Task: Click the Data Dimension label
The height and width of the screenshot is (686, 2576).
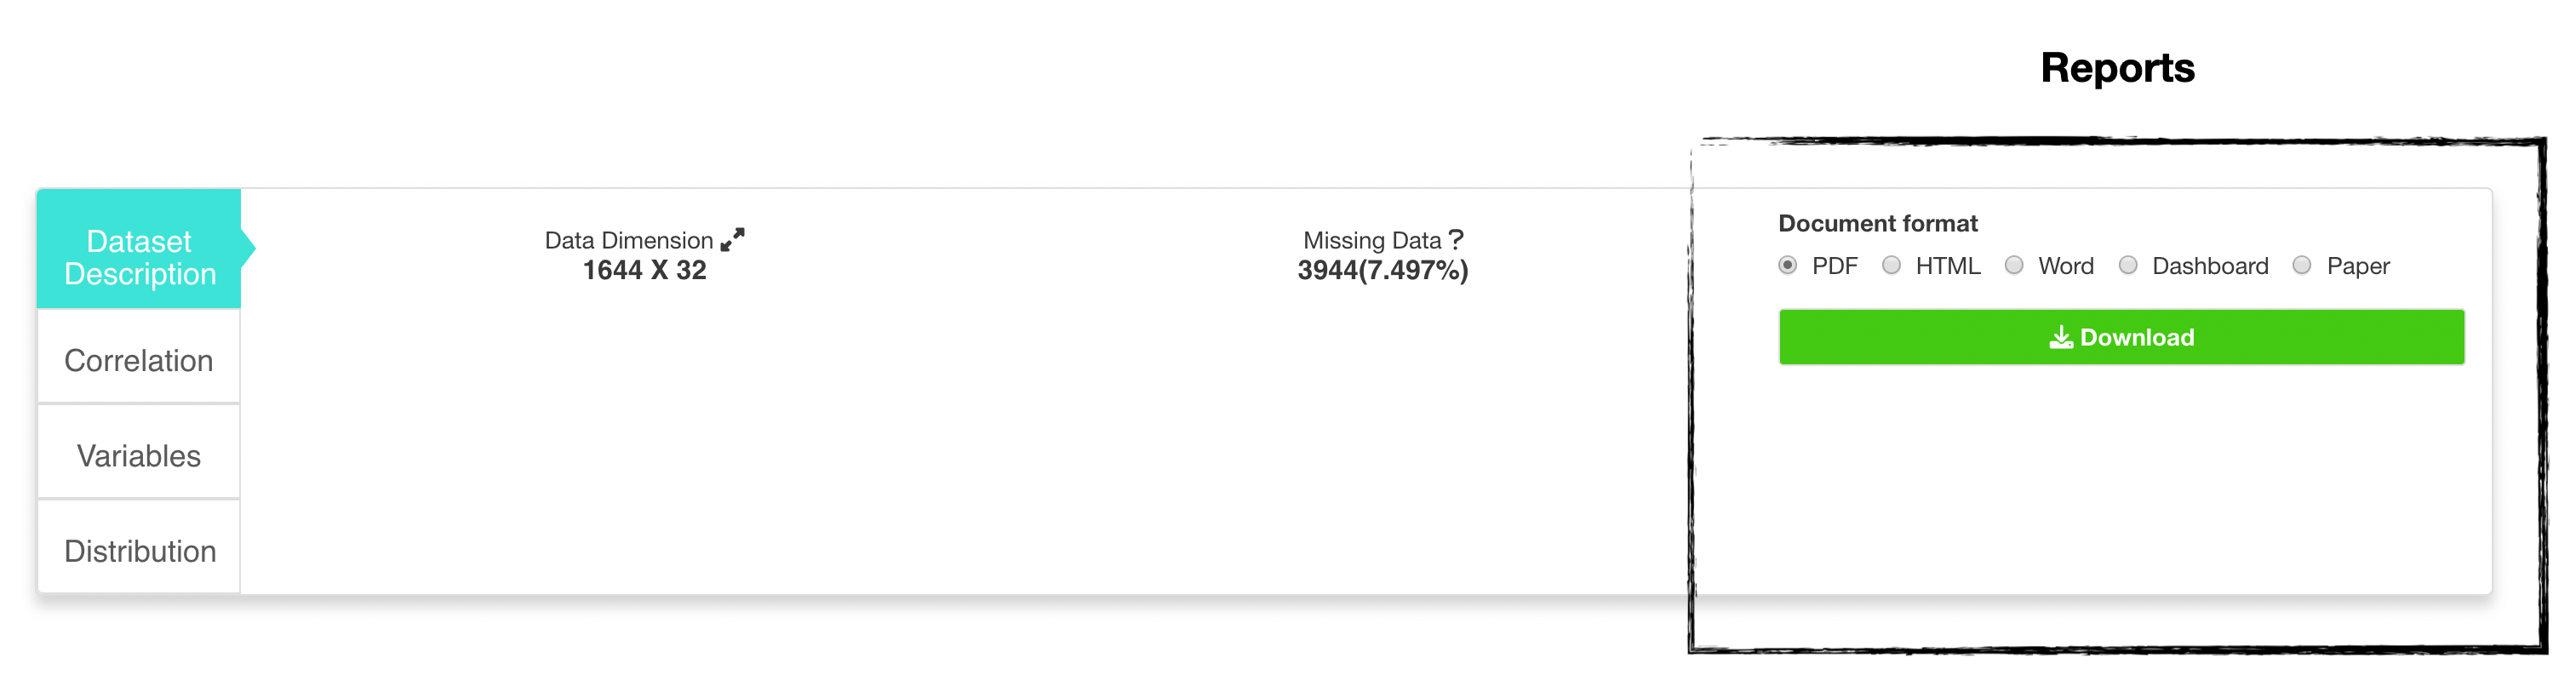Action: [x=628, y=240]
